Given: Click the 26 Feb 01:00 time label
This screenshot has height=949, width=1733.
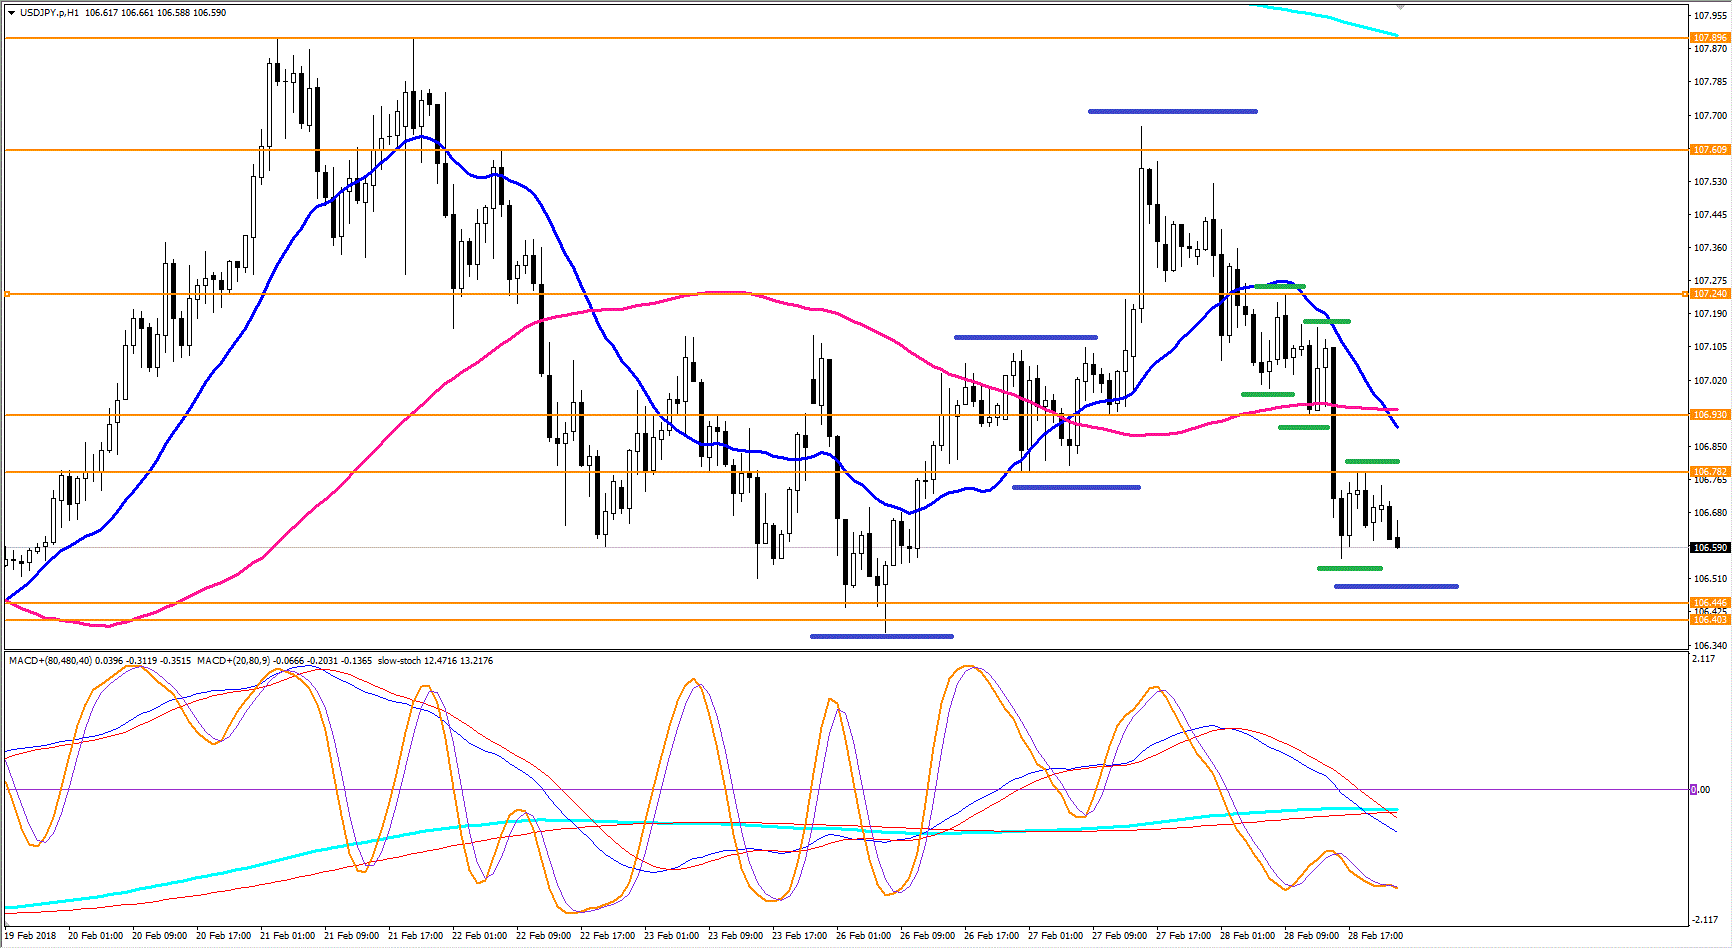Looking at the screenshot, I should pos(863,936).
